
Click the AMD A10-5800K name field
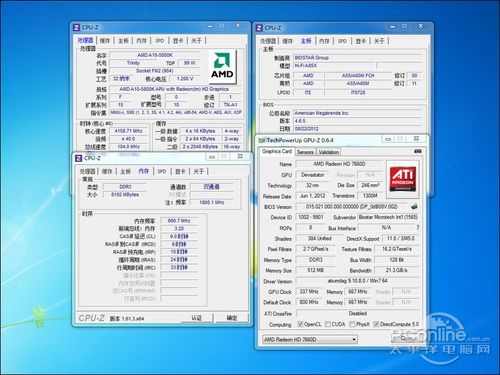[x=155, y=55]
